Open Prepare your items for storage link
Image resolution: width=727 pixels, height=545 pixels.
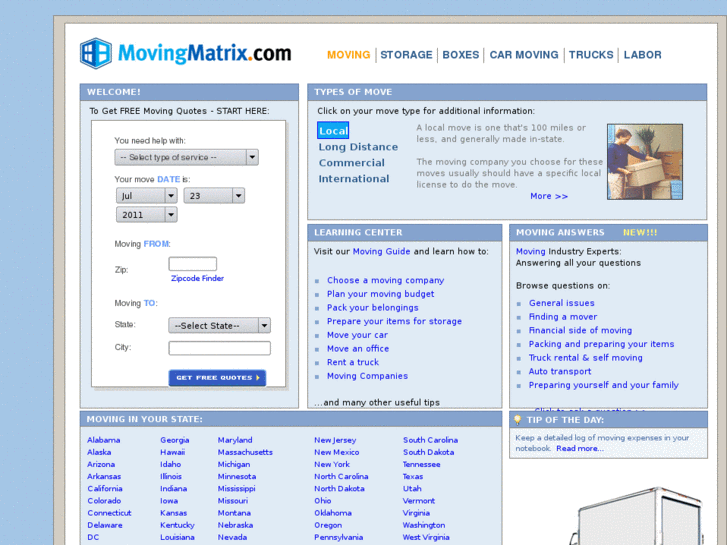(x=394, y=321)
